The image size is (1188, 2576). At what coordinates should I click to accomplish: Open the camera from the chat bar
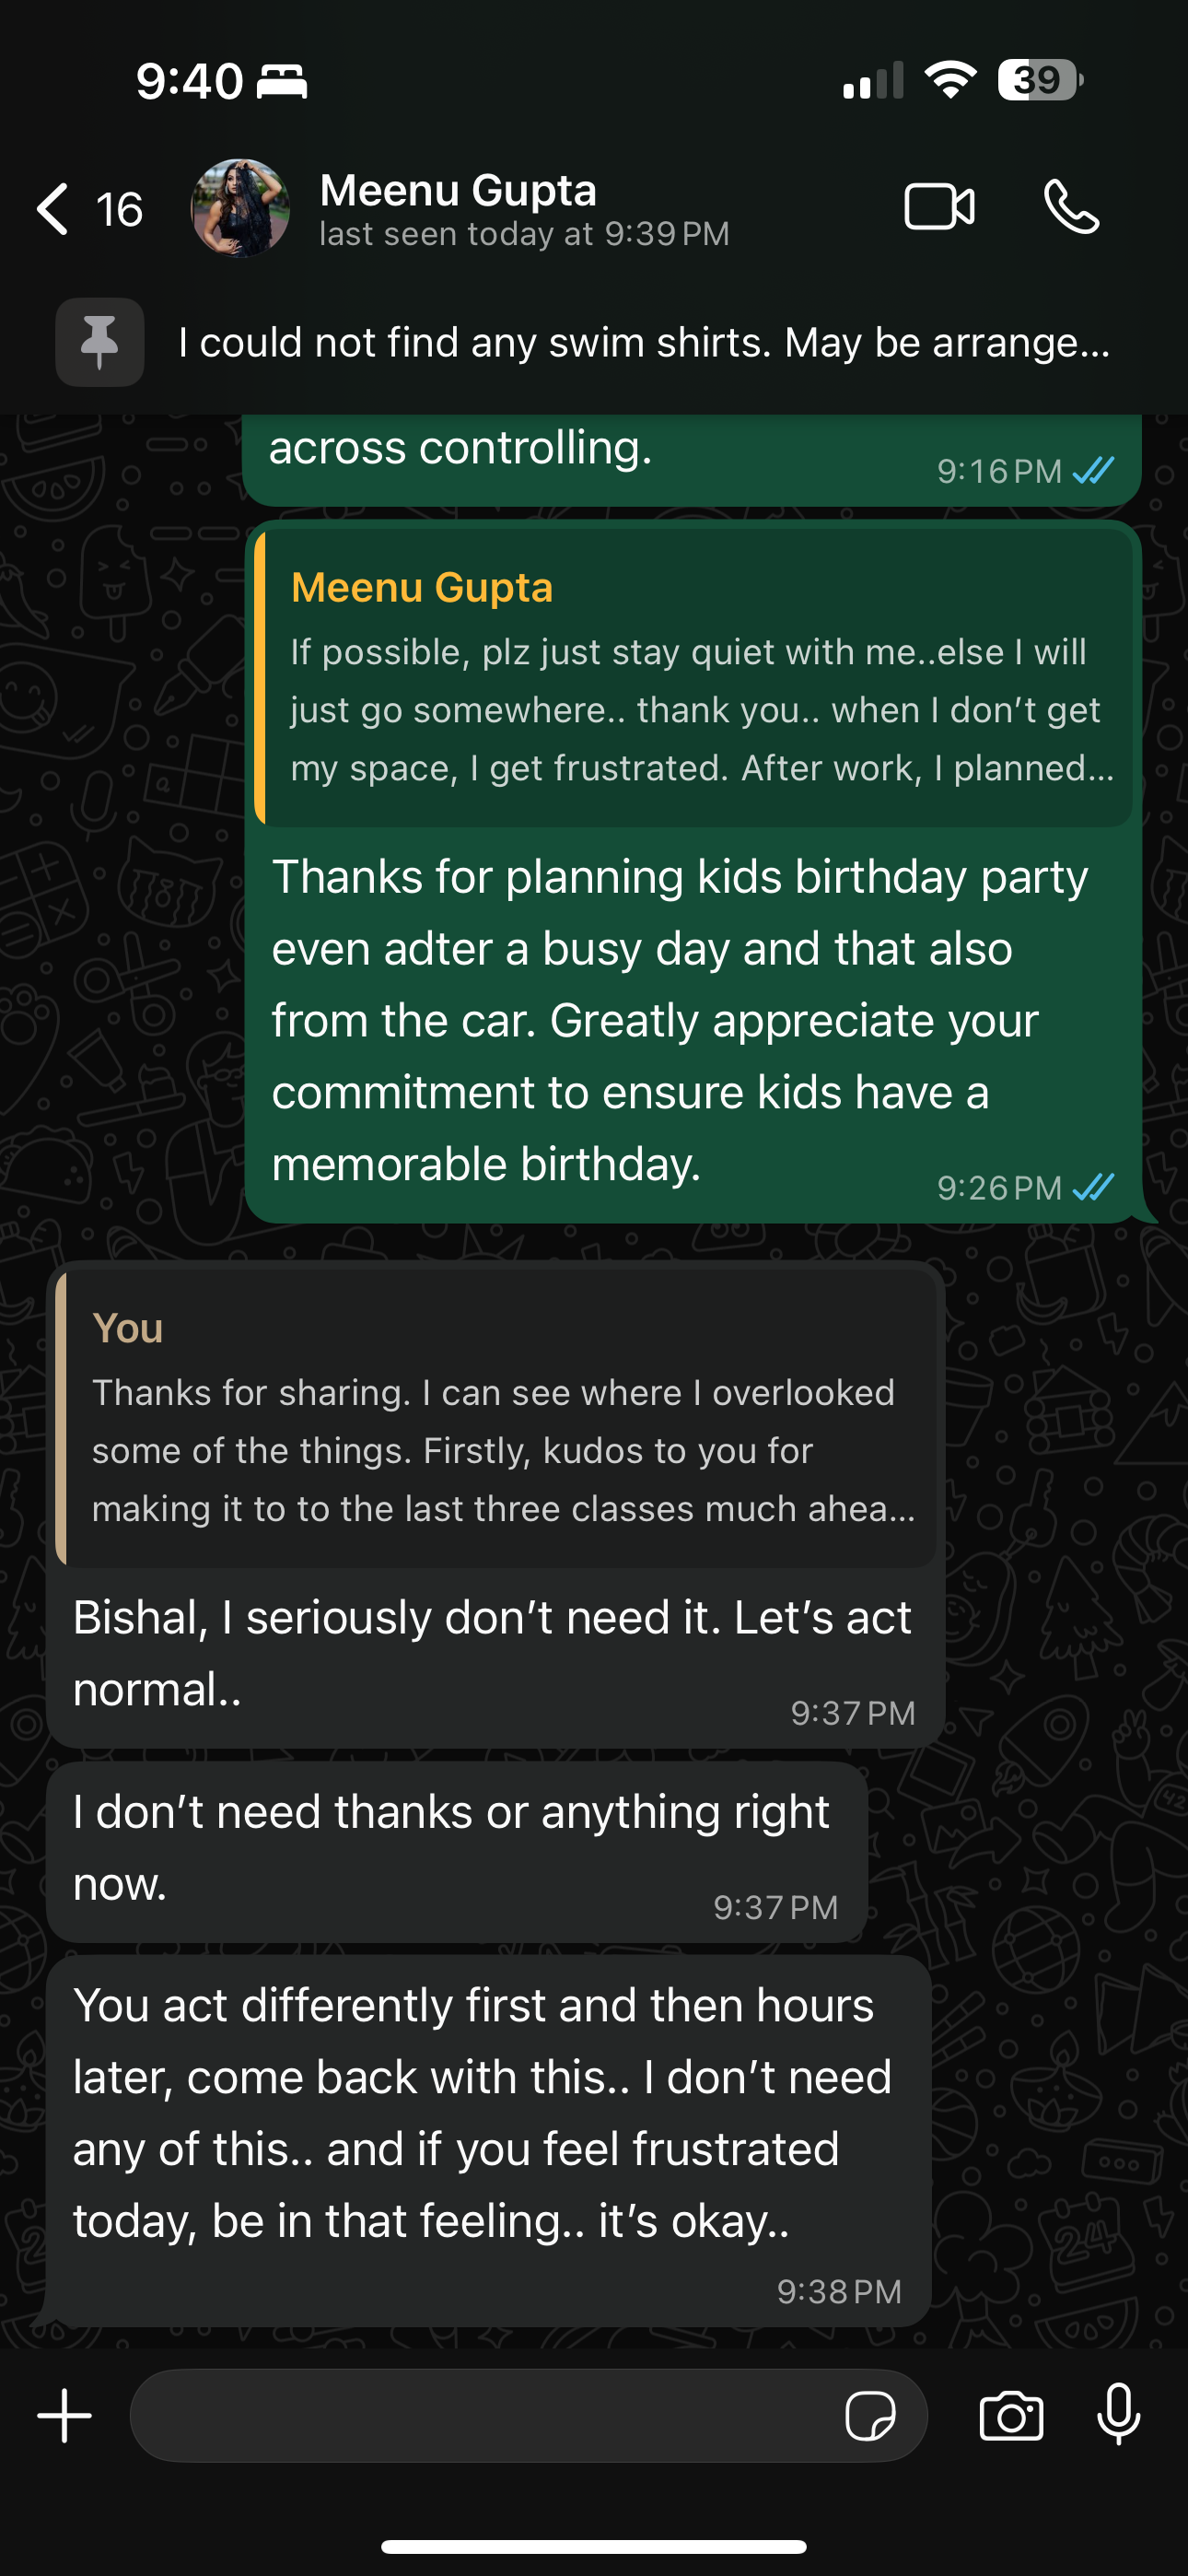1011,2416
